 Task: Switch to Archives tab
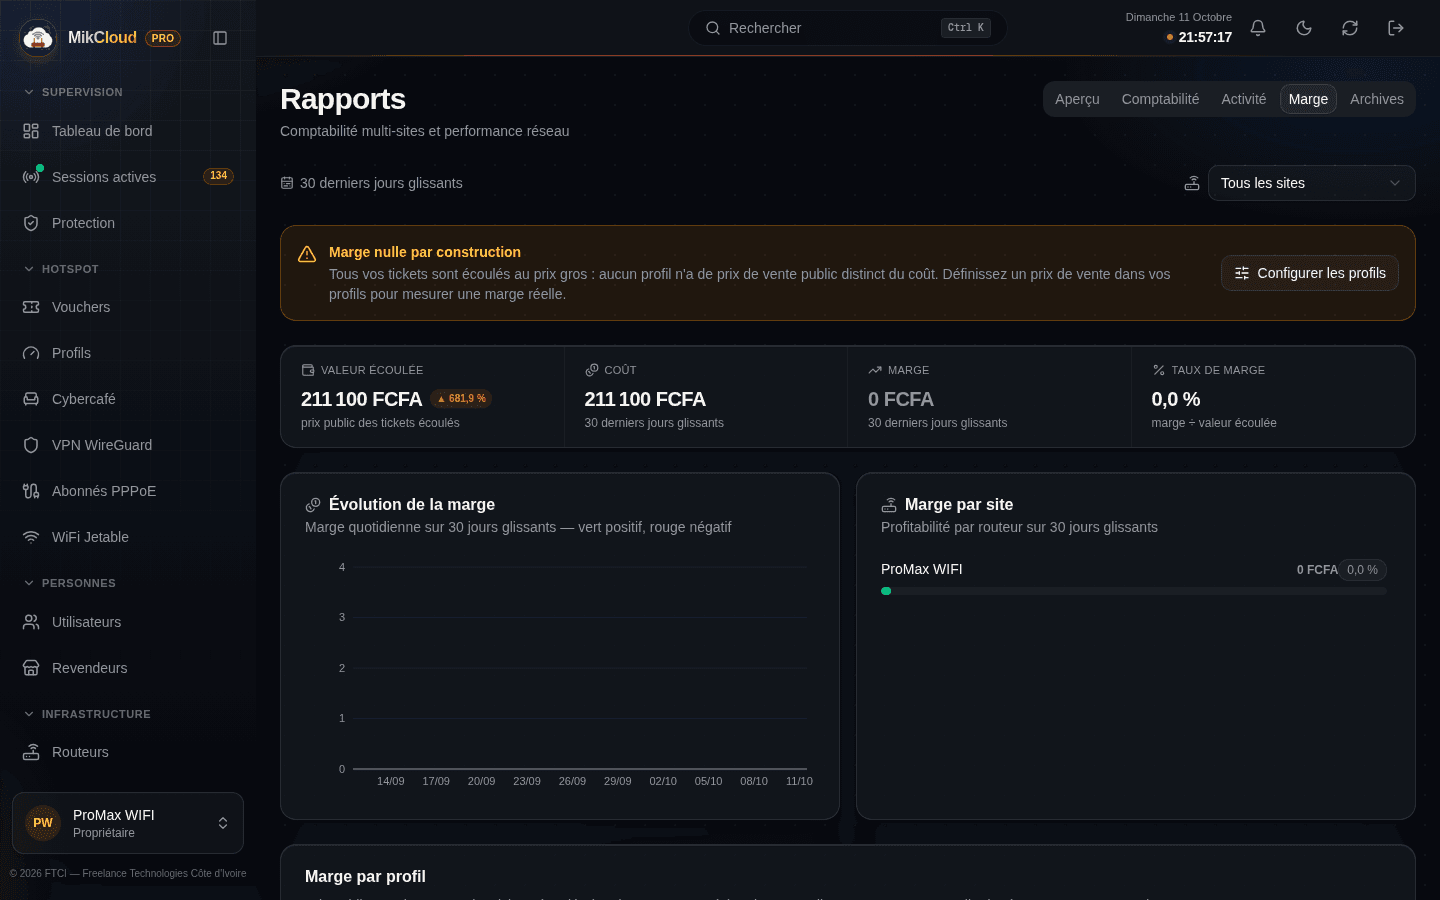point(1377,99)
